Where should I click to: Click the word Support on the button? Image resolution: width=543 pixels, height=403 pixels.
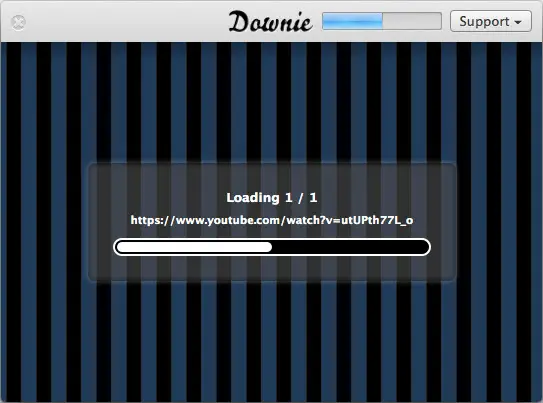(484, 21)
